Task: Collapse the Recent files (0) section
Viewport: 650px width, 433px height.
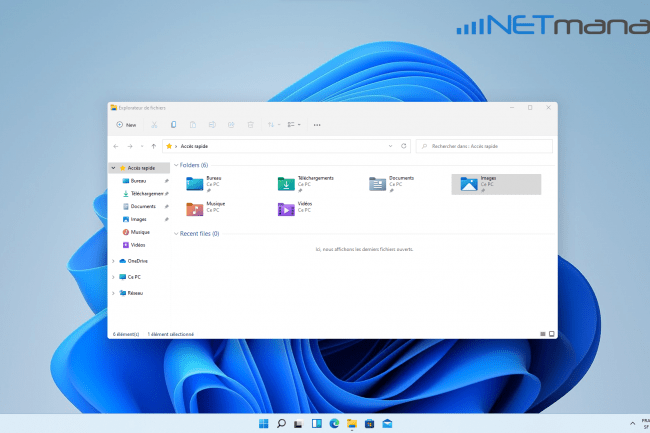Action: [x=177, y=233]
